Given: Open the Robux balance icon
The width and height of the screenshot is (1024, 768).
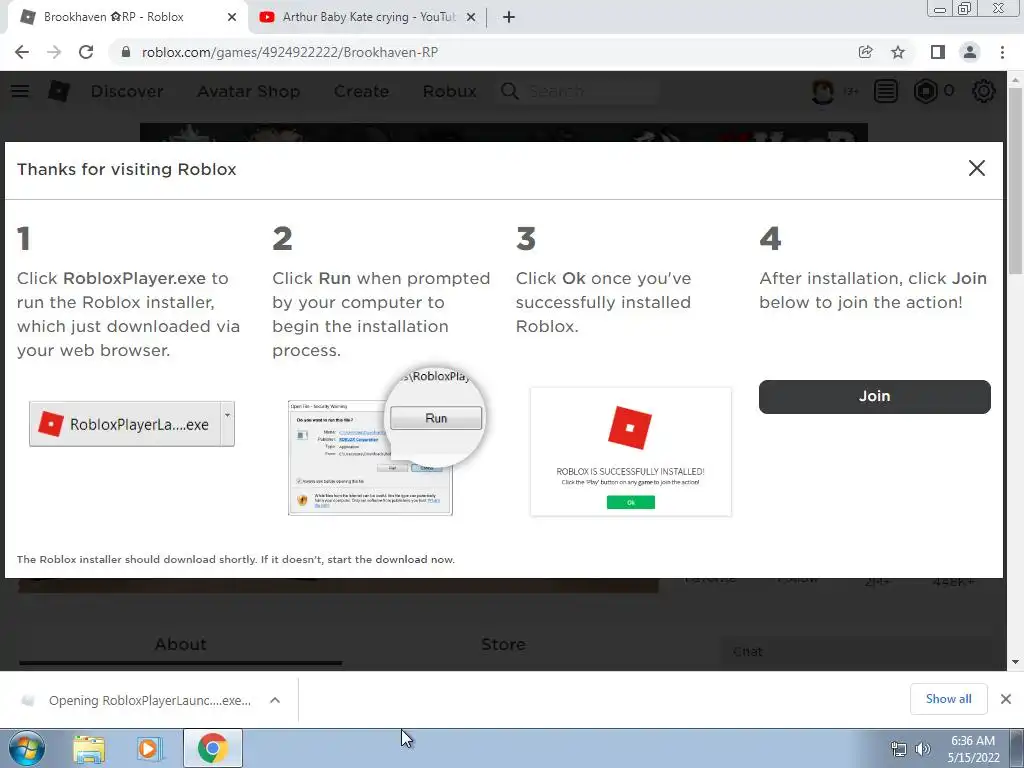Looking at the screenshot, I should pos(925,91).
